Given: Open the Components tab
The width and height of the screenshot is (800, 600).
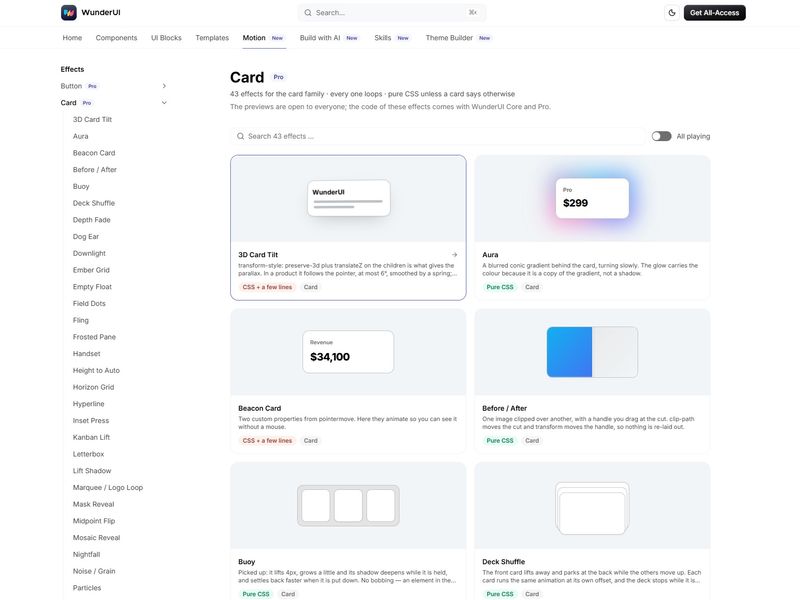Looking at the screenshot, I should 116,38.
